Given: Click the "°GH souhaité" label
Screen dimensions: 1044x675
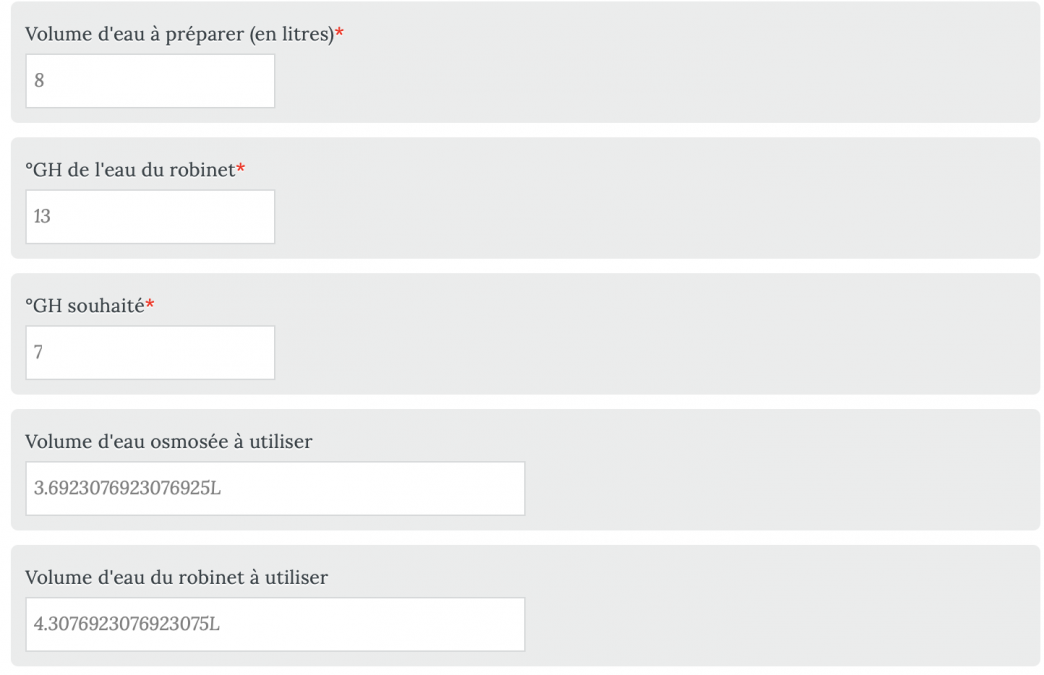Looking at the screenshot, I should tap(85, 306).
